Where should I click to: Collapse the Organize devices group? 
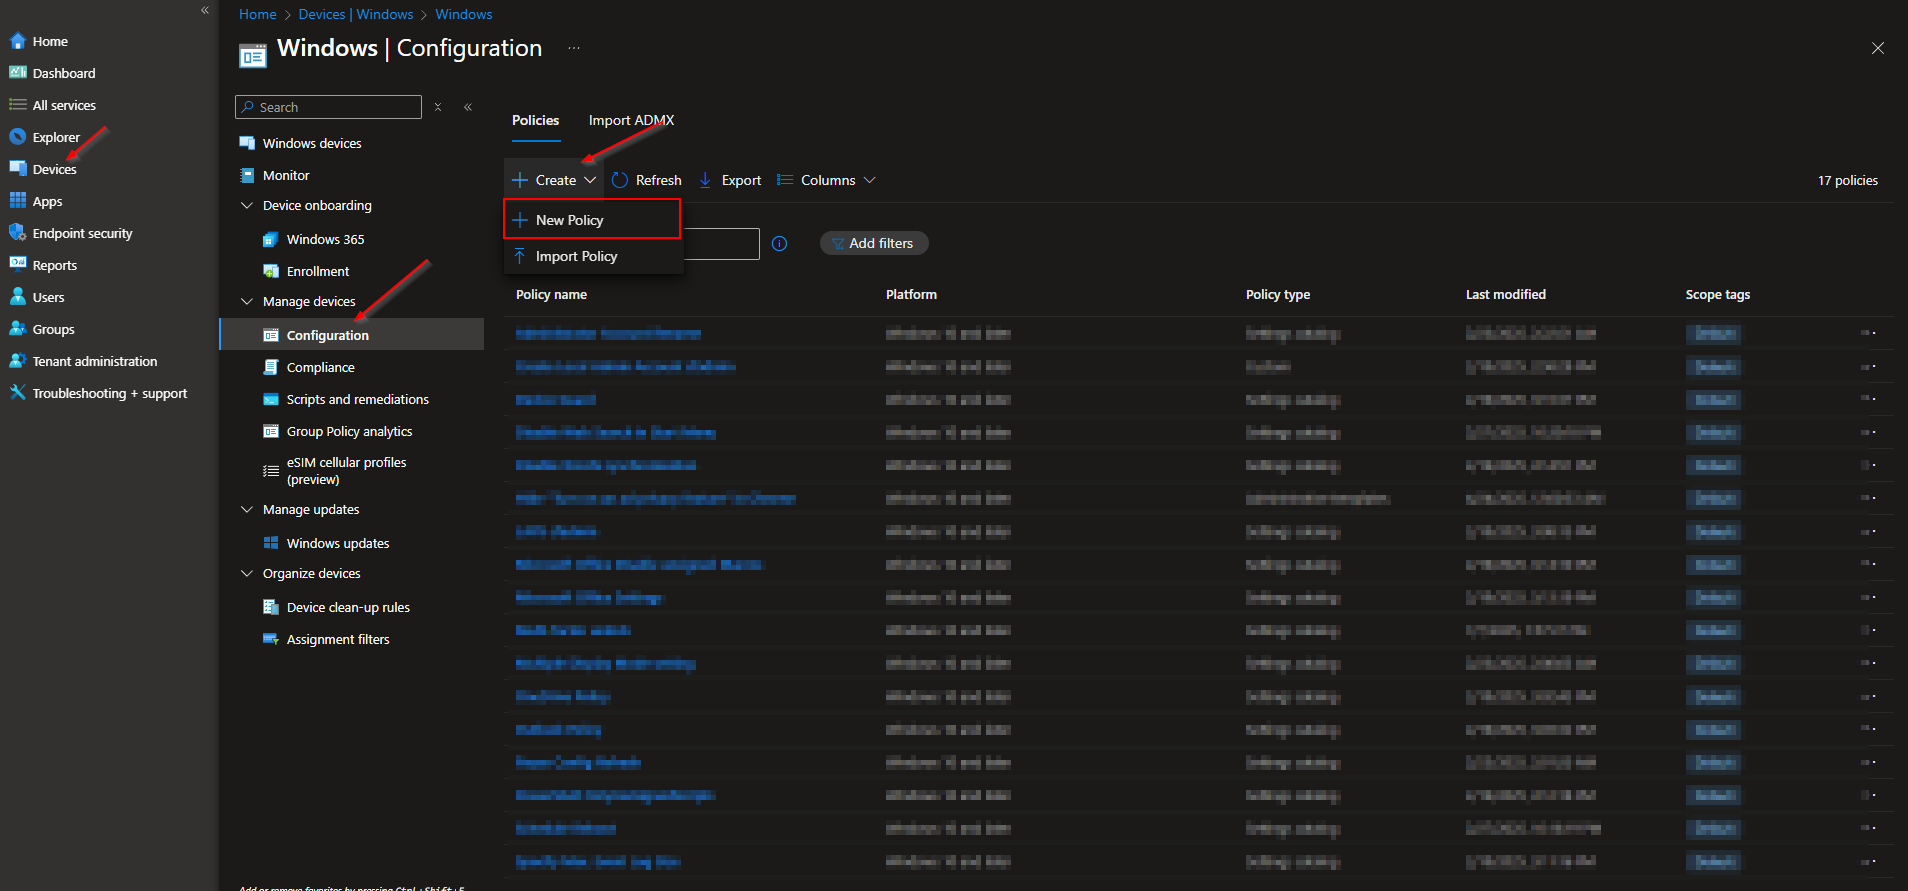[247, 574]
